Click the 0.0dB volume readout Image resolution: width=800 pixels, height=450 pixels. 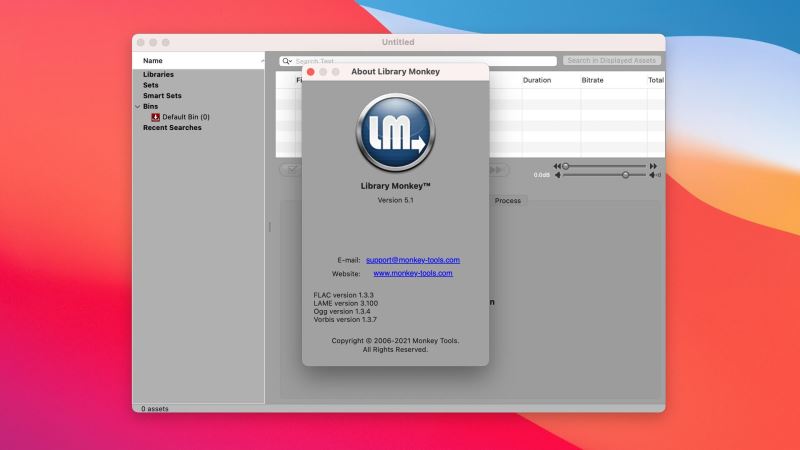542,175
